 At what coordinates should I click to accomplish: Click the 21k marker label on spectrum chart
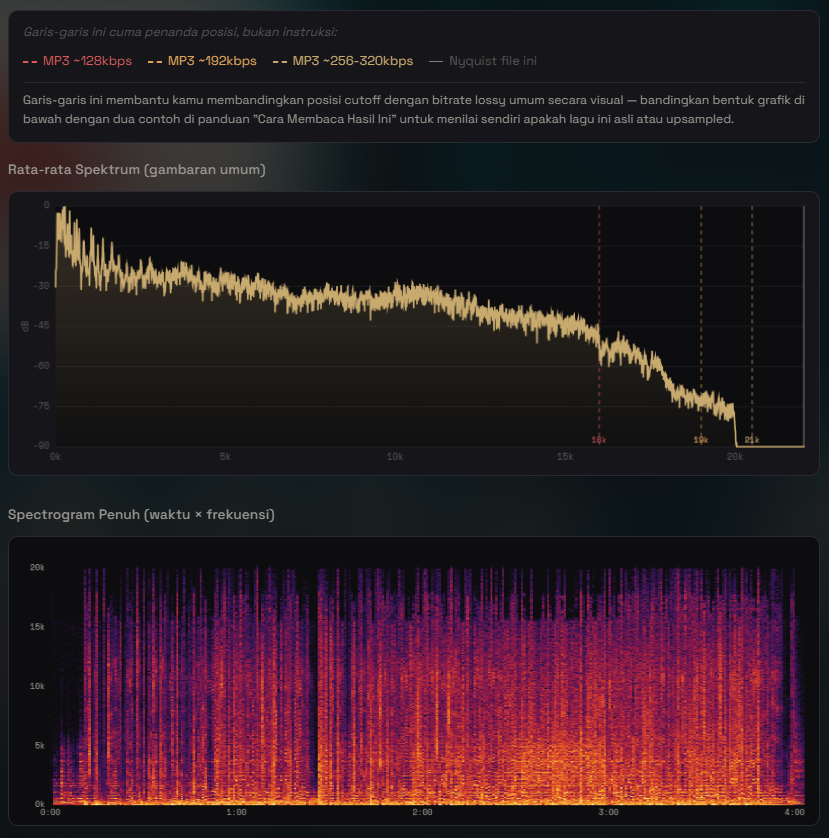[752, 440]
